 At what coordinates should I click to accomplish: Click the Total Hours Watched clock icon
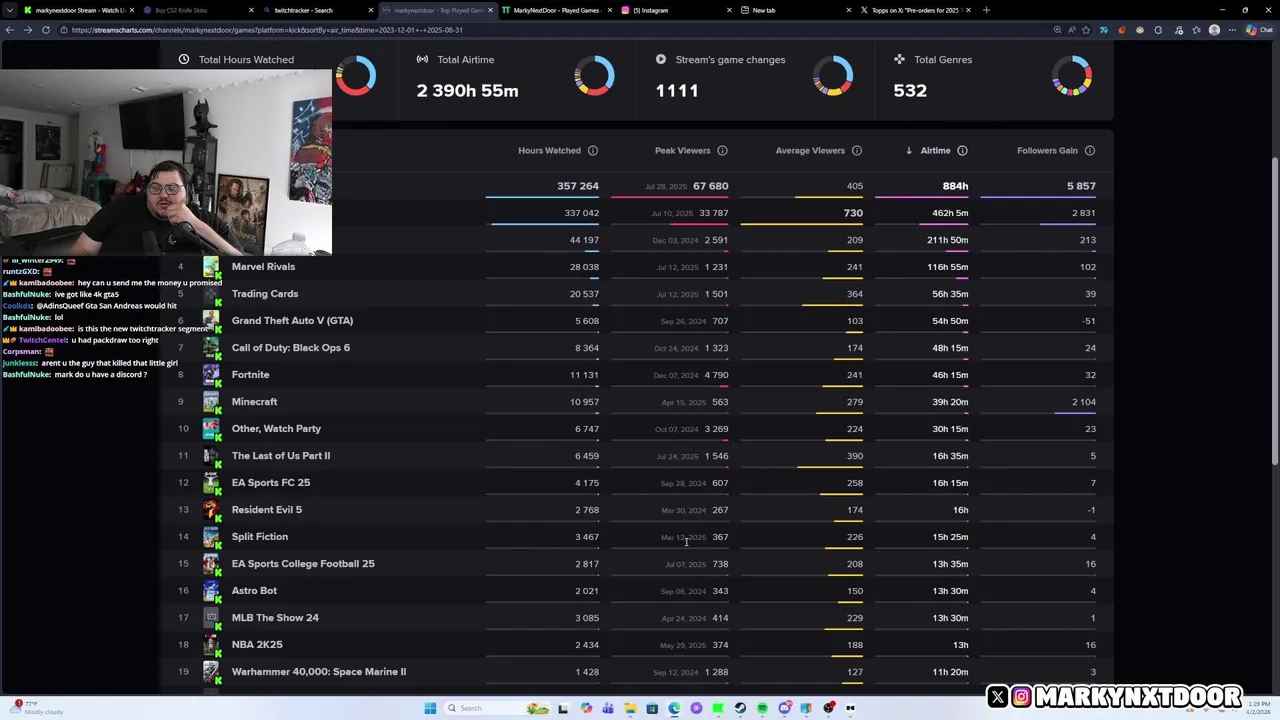tap(184, 59)
